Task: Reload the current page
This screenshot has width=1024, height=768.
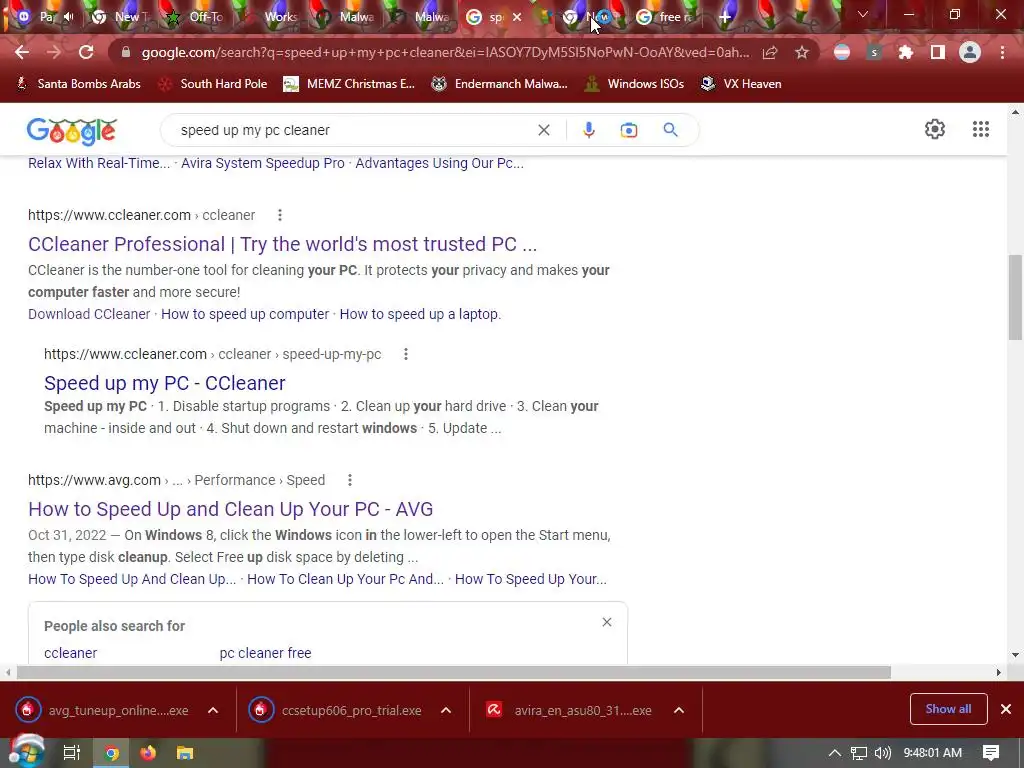Action: 86,52
